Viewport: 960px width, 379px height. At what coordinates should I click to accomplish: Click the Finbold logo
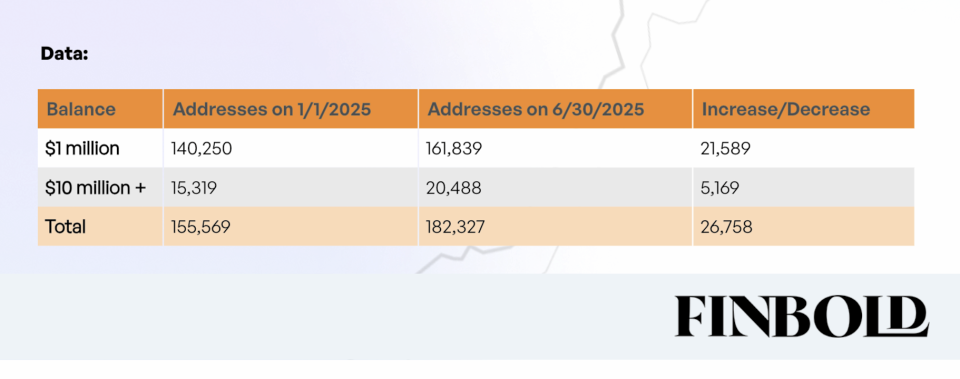pyautogui.click(x=802, y=316)
